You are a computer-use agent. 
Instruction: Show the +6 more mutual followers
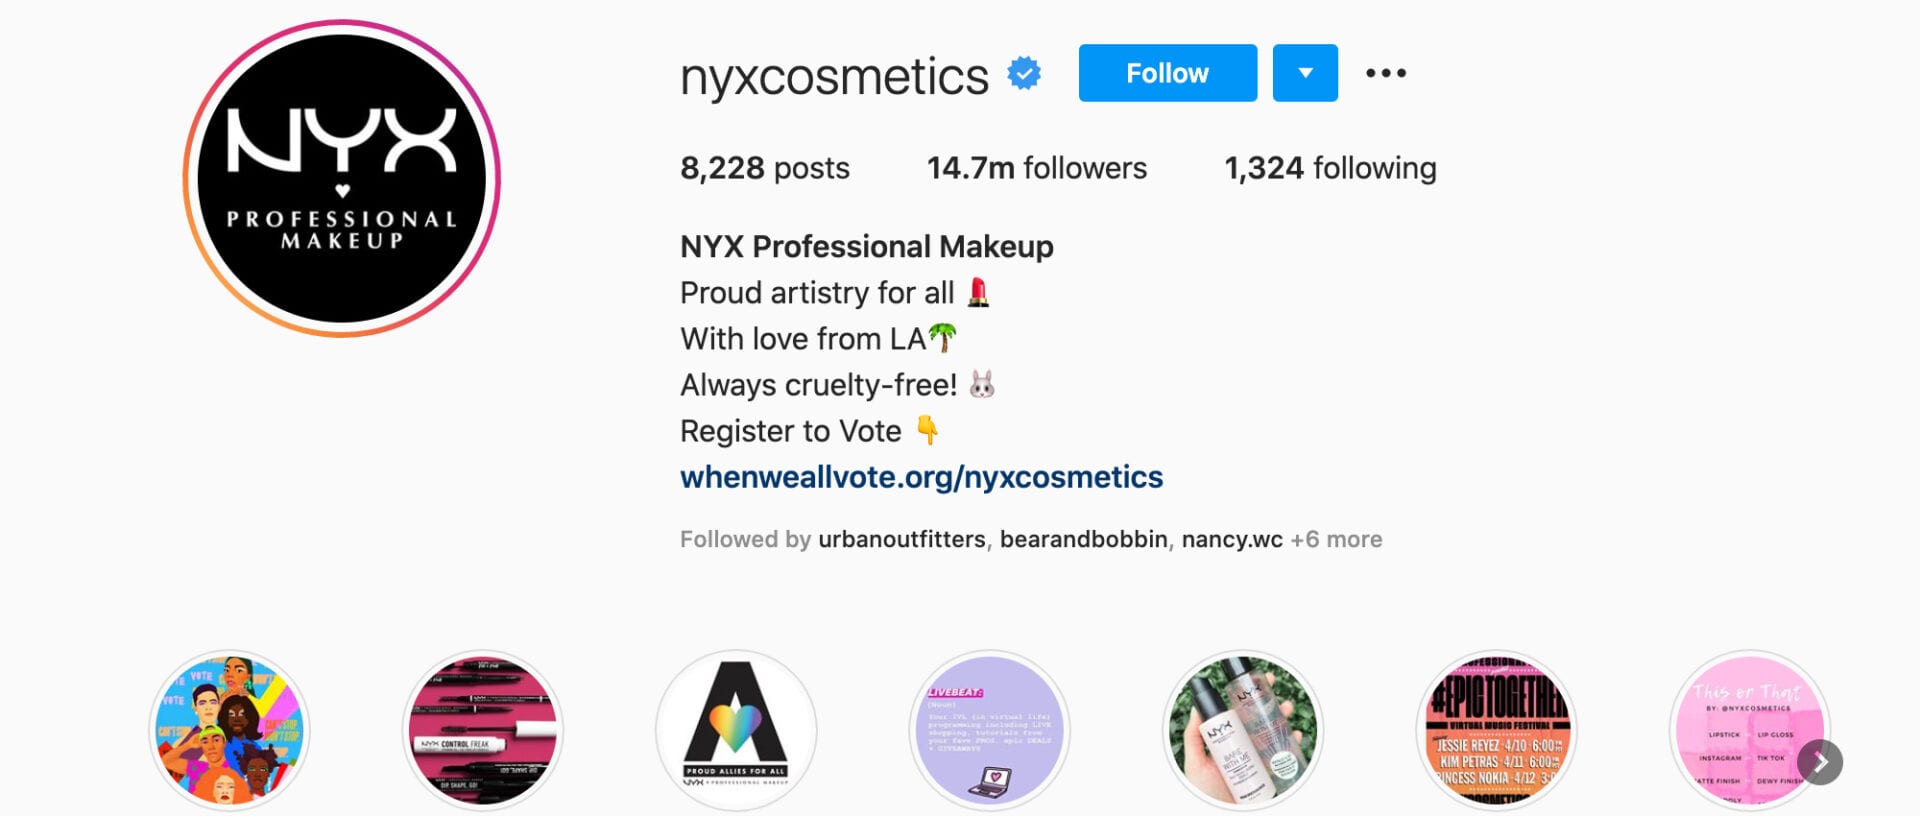click(x=1336, y=540)
